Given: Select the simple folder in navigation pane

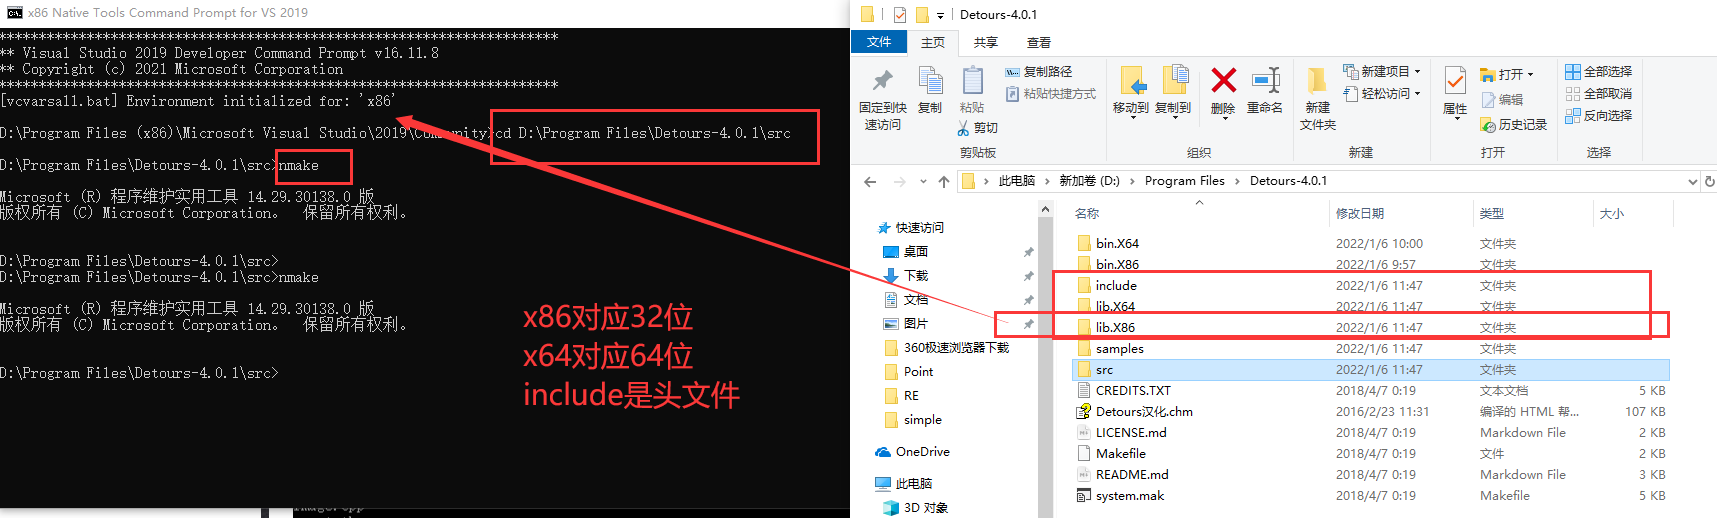Looking at the screenshot, I should (912, 420).
